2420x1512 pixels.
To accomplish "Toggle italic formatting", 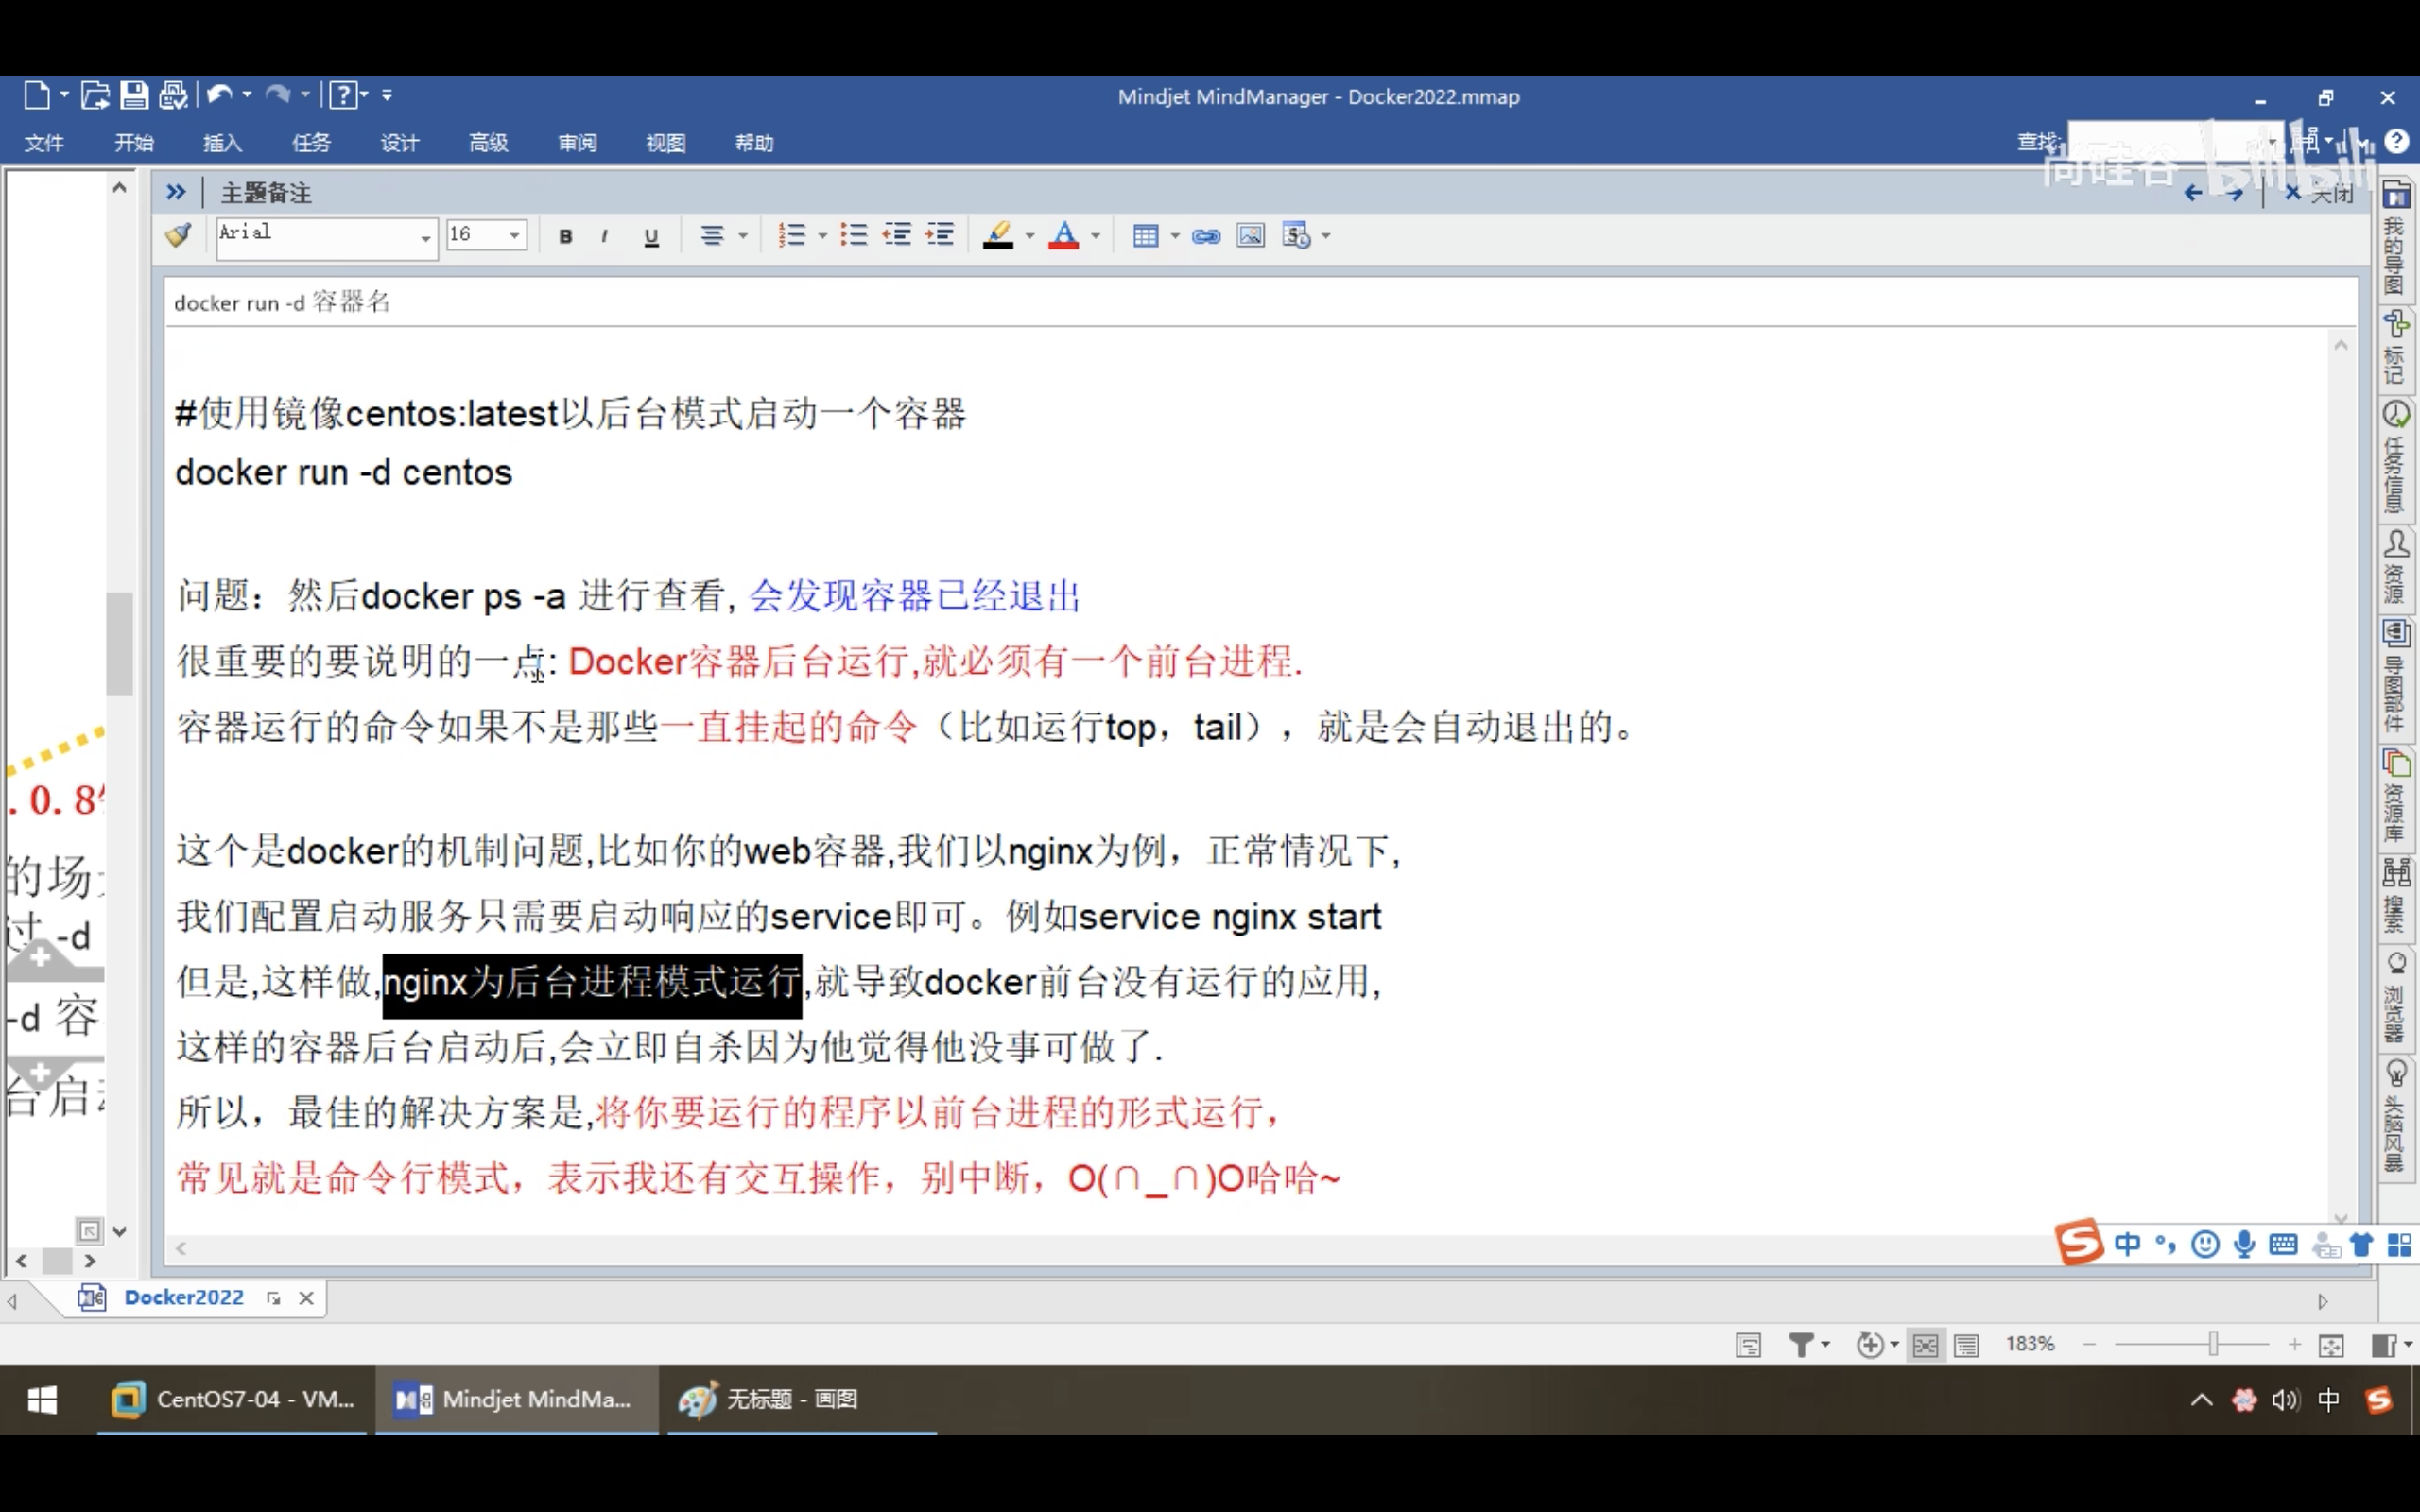I will point(605,236).
